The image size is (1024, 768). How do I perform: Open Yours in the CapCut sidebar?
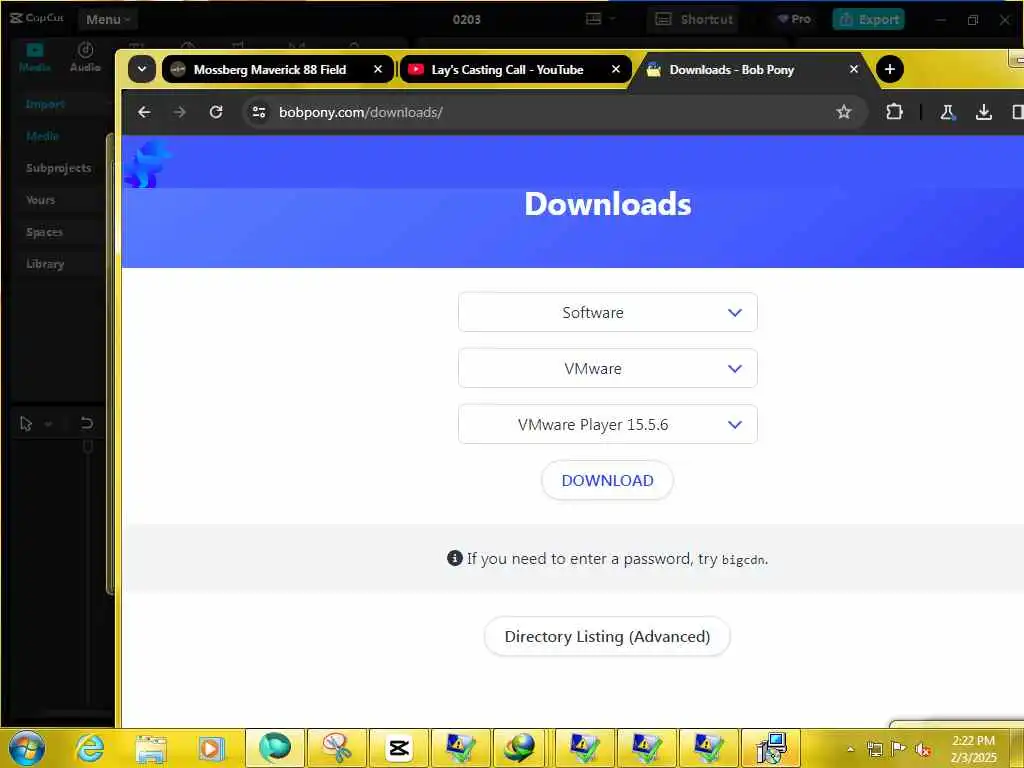click(x=40, y=200)
